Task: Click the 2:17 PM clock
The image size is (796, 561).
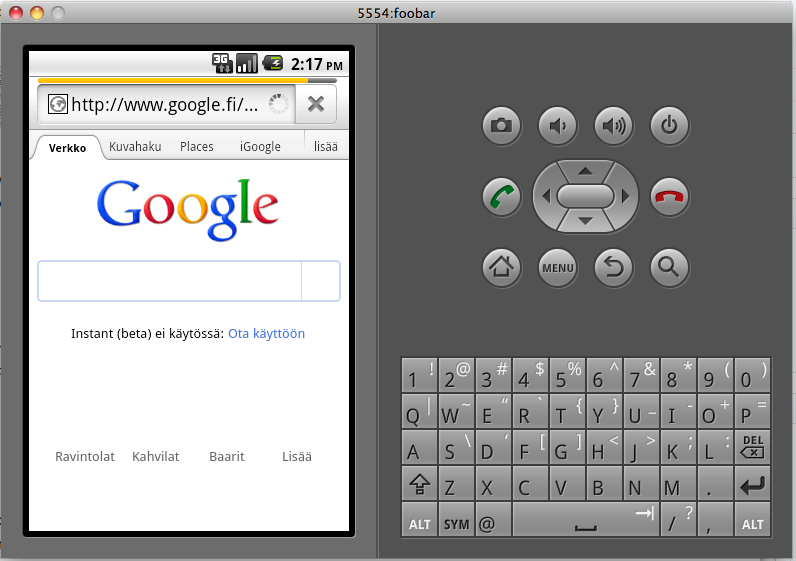Action: click(316, 64)
